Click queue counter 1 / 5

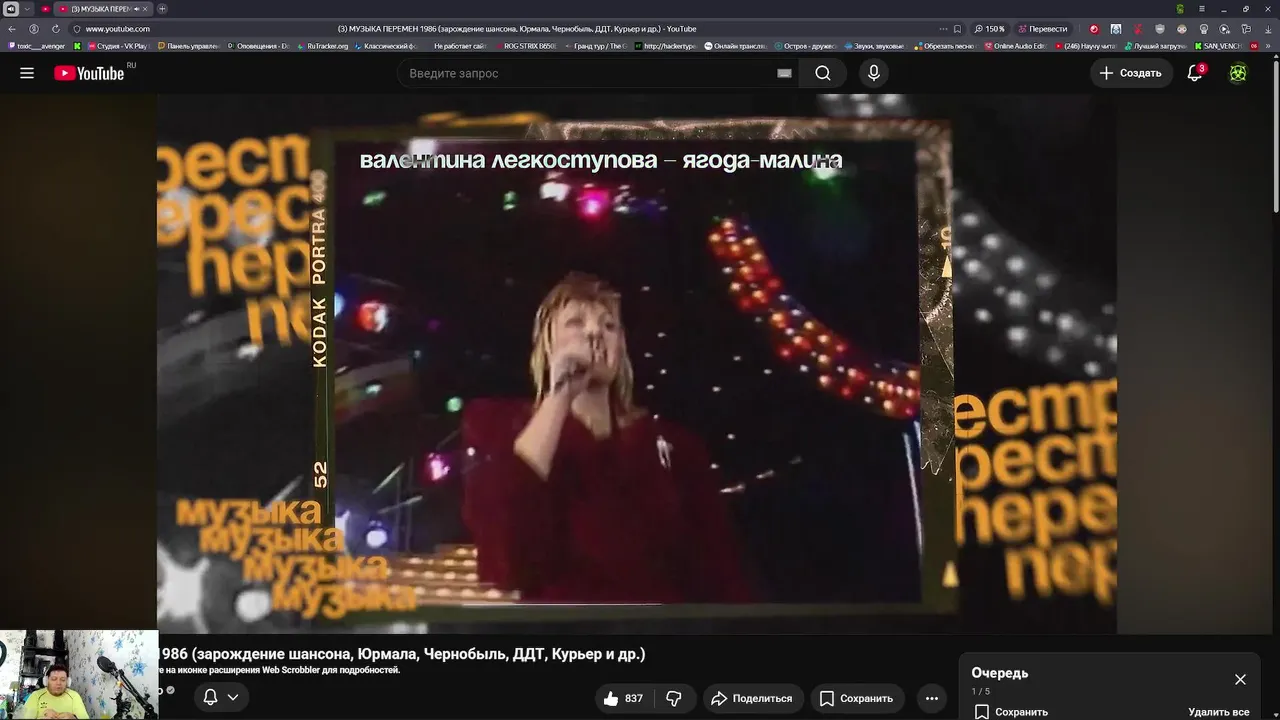[980, 691]
